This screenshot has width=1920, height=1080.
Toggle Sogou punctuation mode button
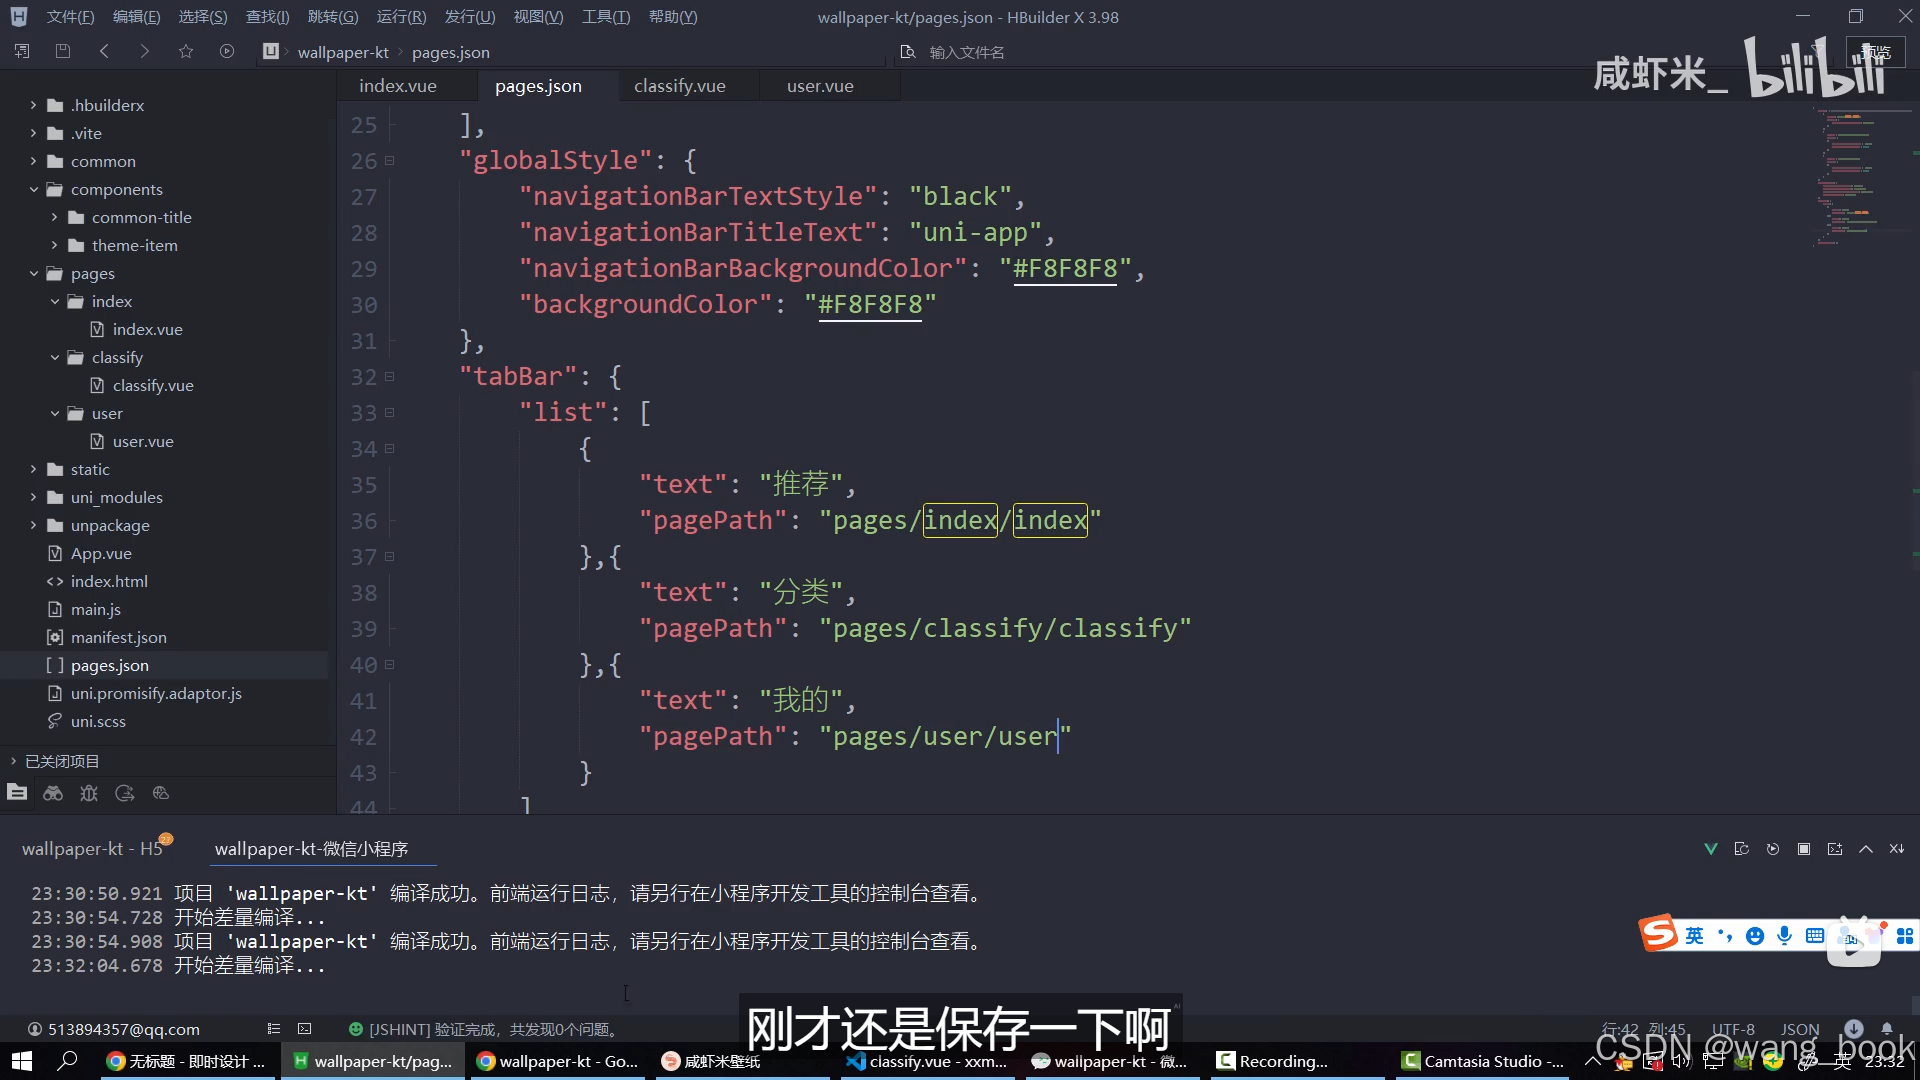[x=1725, y=936]
